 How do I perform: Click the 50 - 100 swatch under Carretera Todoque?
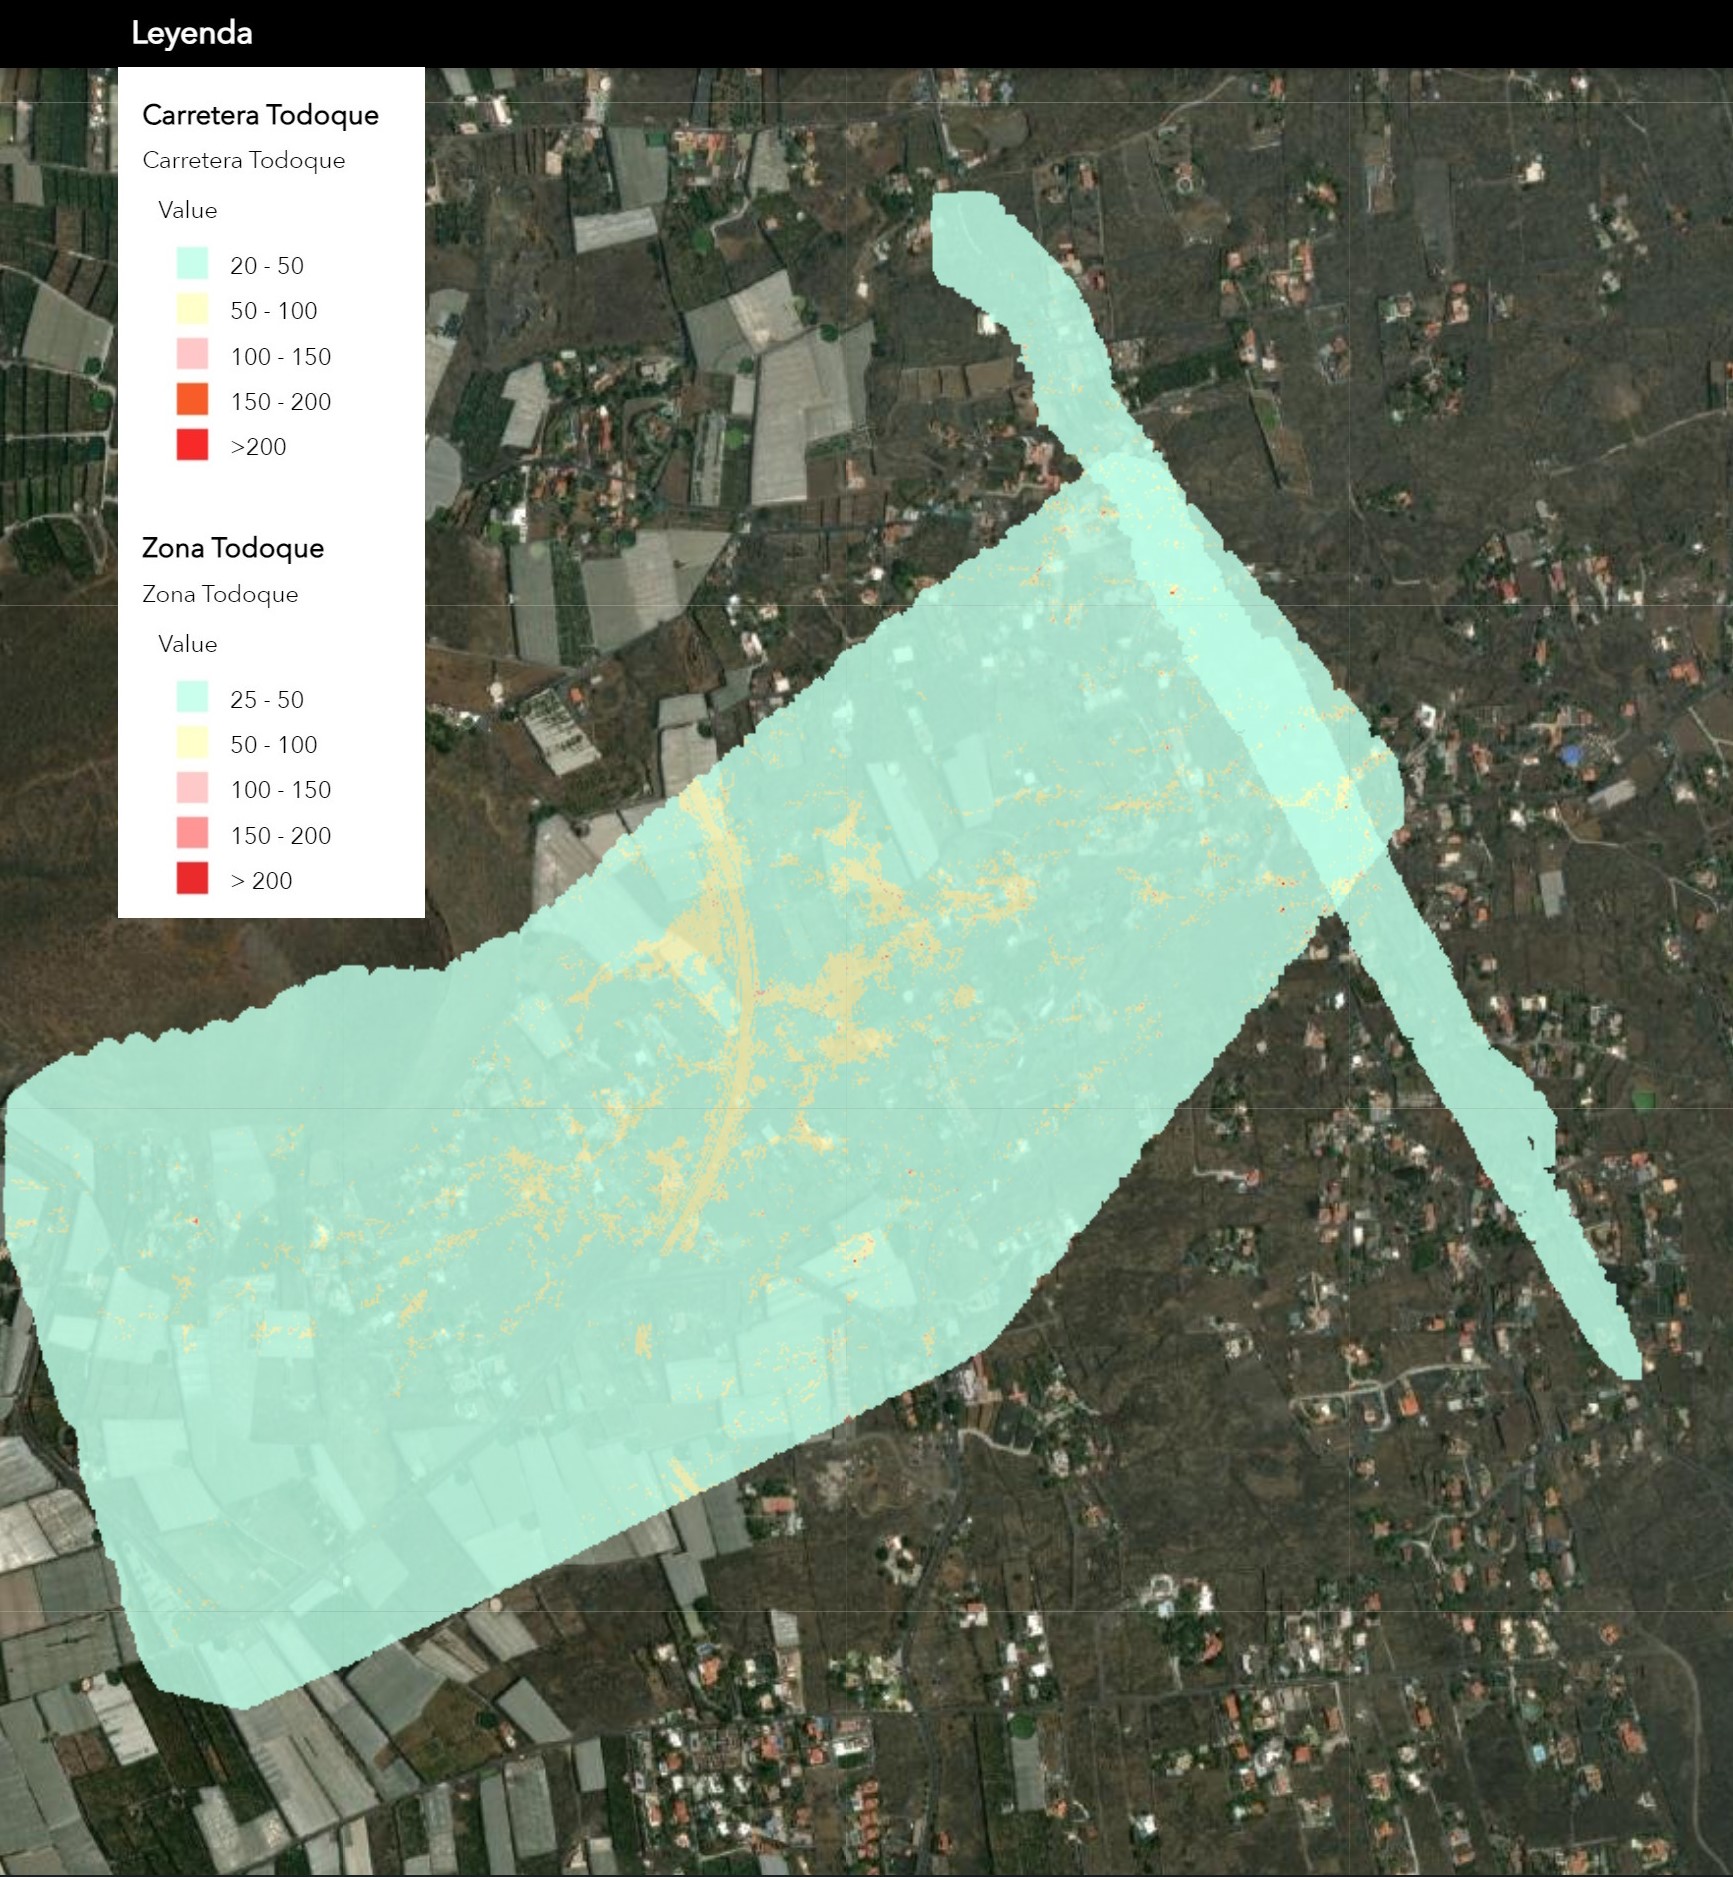tap(192, 309)
